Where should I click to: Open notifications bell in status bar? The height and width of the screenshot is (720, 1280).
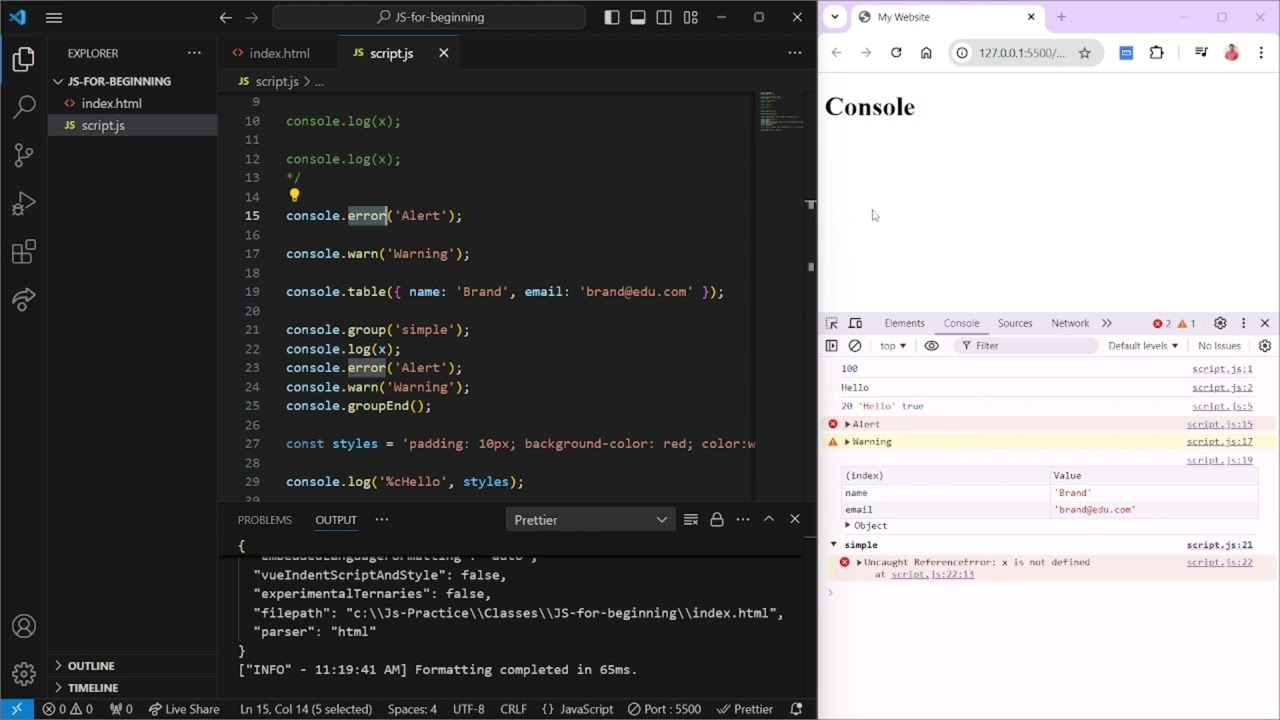tap(796, 709)
